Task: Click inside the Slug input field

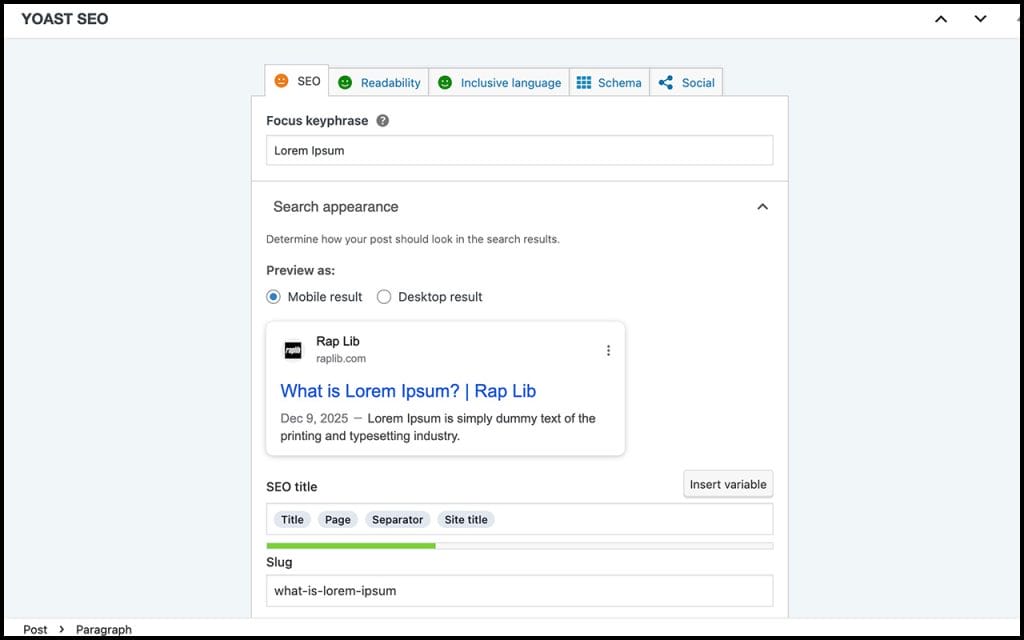Action: (x=520, y=590)
